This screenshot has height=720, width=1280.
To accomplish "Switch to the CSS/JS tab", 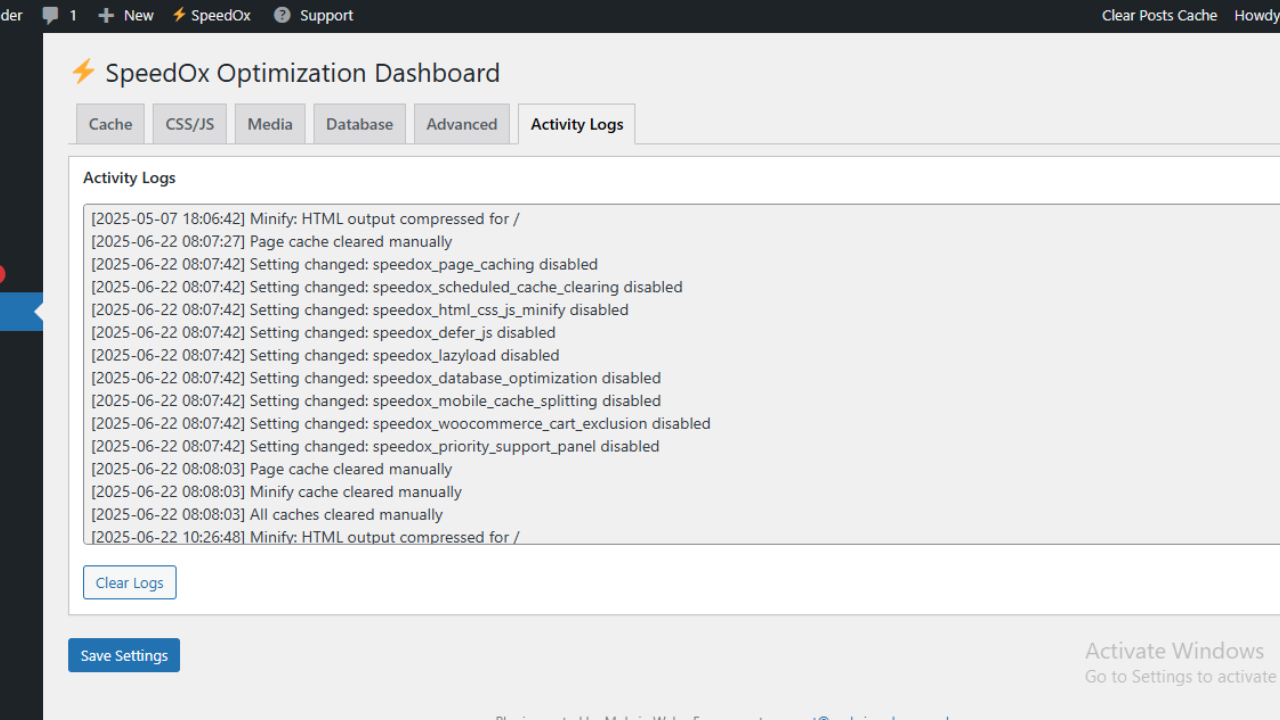I will click(x=189, y=124).
